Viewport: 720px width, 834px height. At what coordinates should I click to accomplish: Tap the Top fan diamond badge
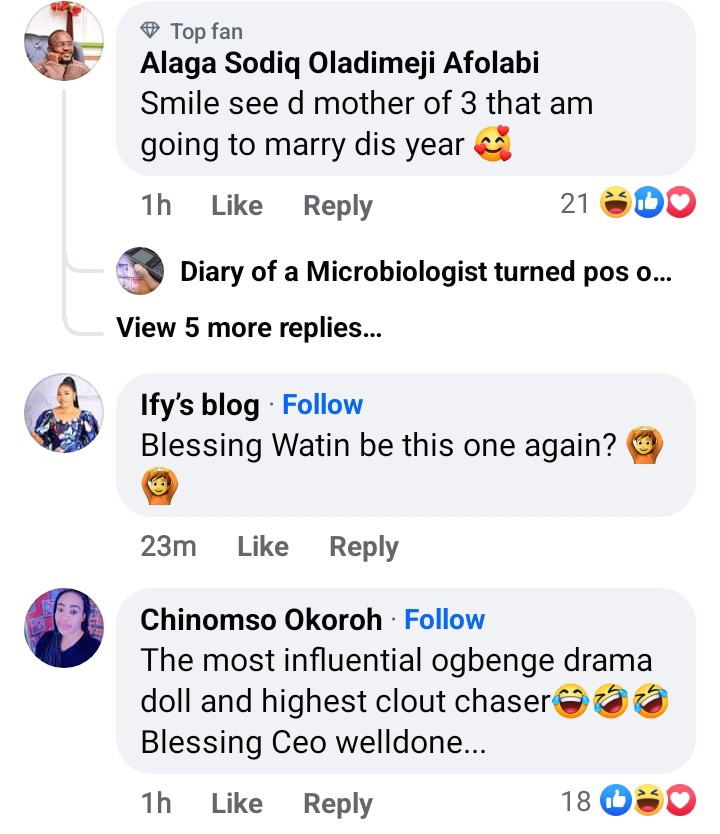click(x=152, y=32)
